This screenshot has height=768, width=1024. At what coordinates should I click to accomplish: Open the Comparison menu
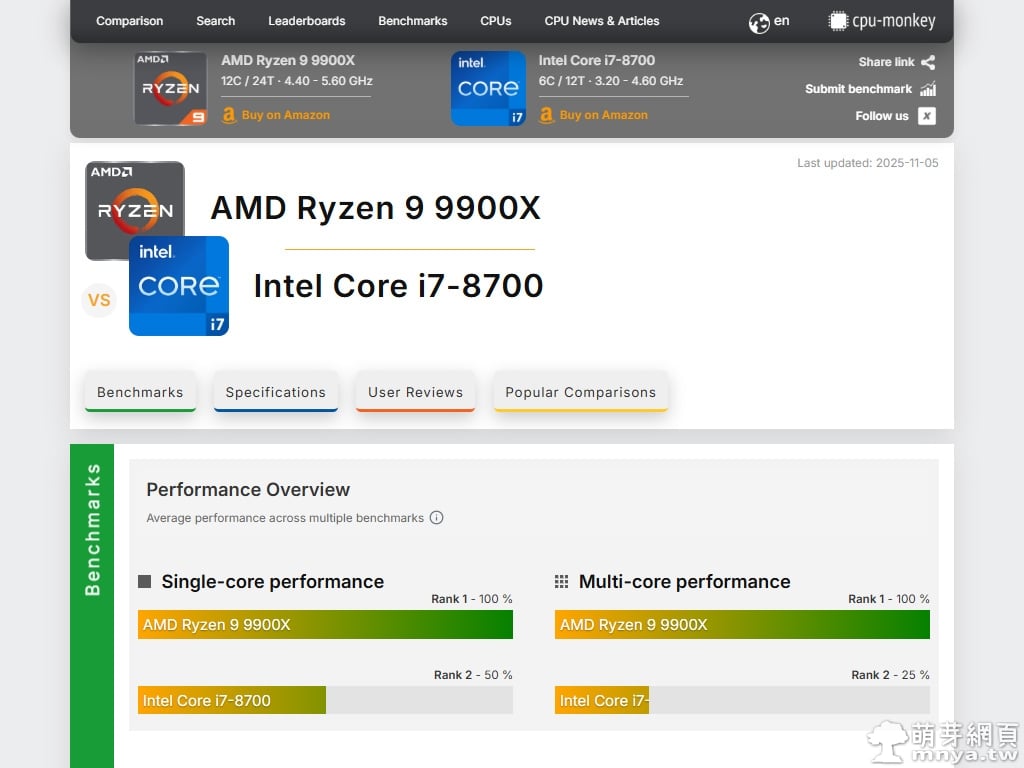tap(129, 21)
